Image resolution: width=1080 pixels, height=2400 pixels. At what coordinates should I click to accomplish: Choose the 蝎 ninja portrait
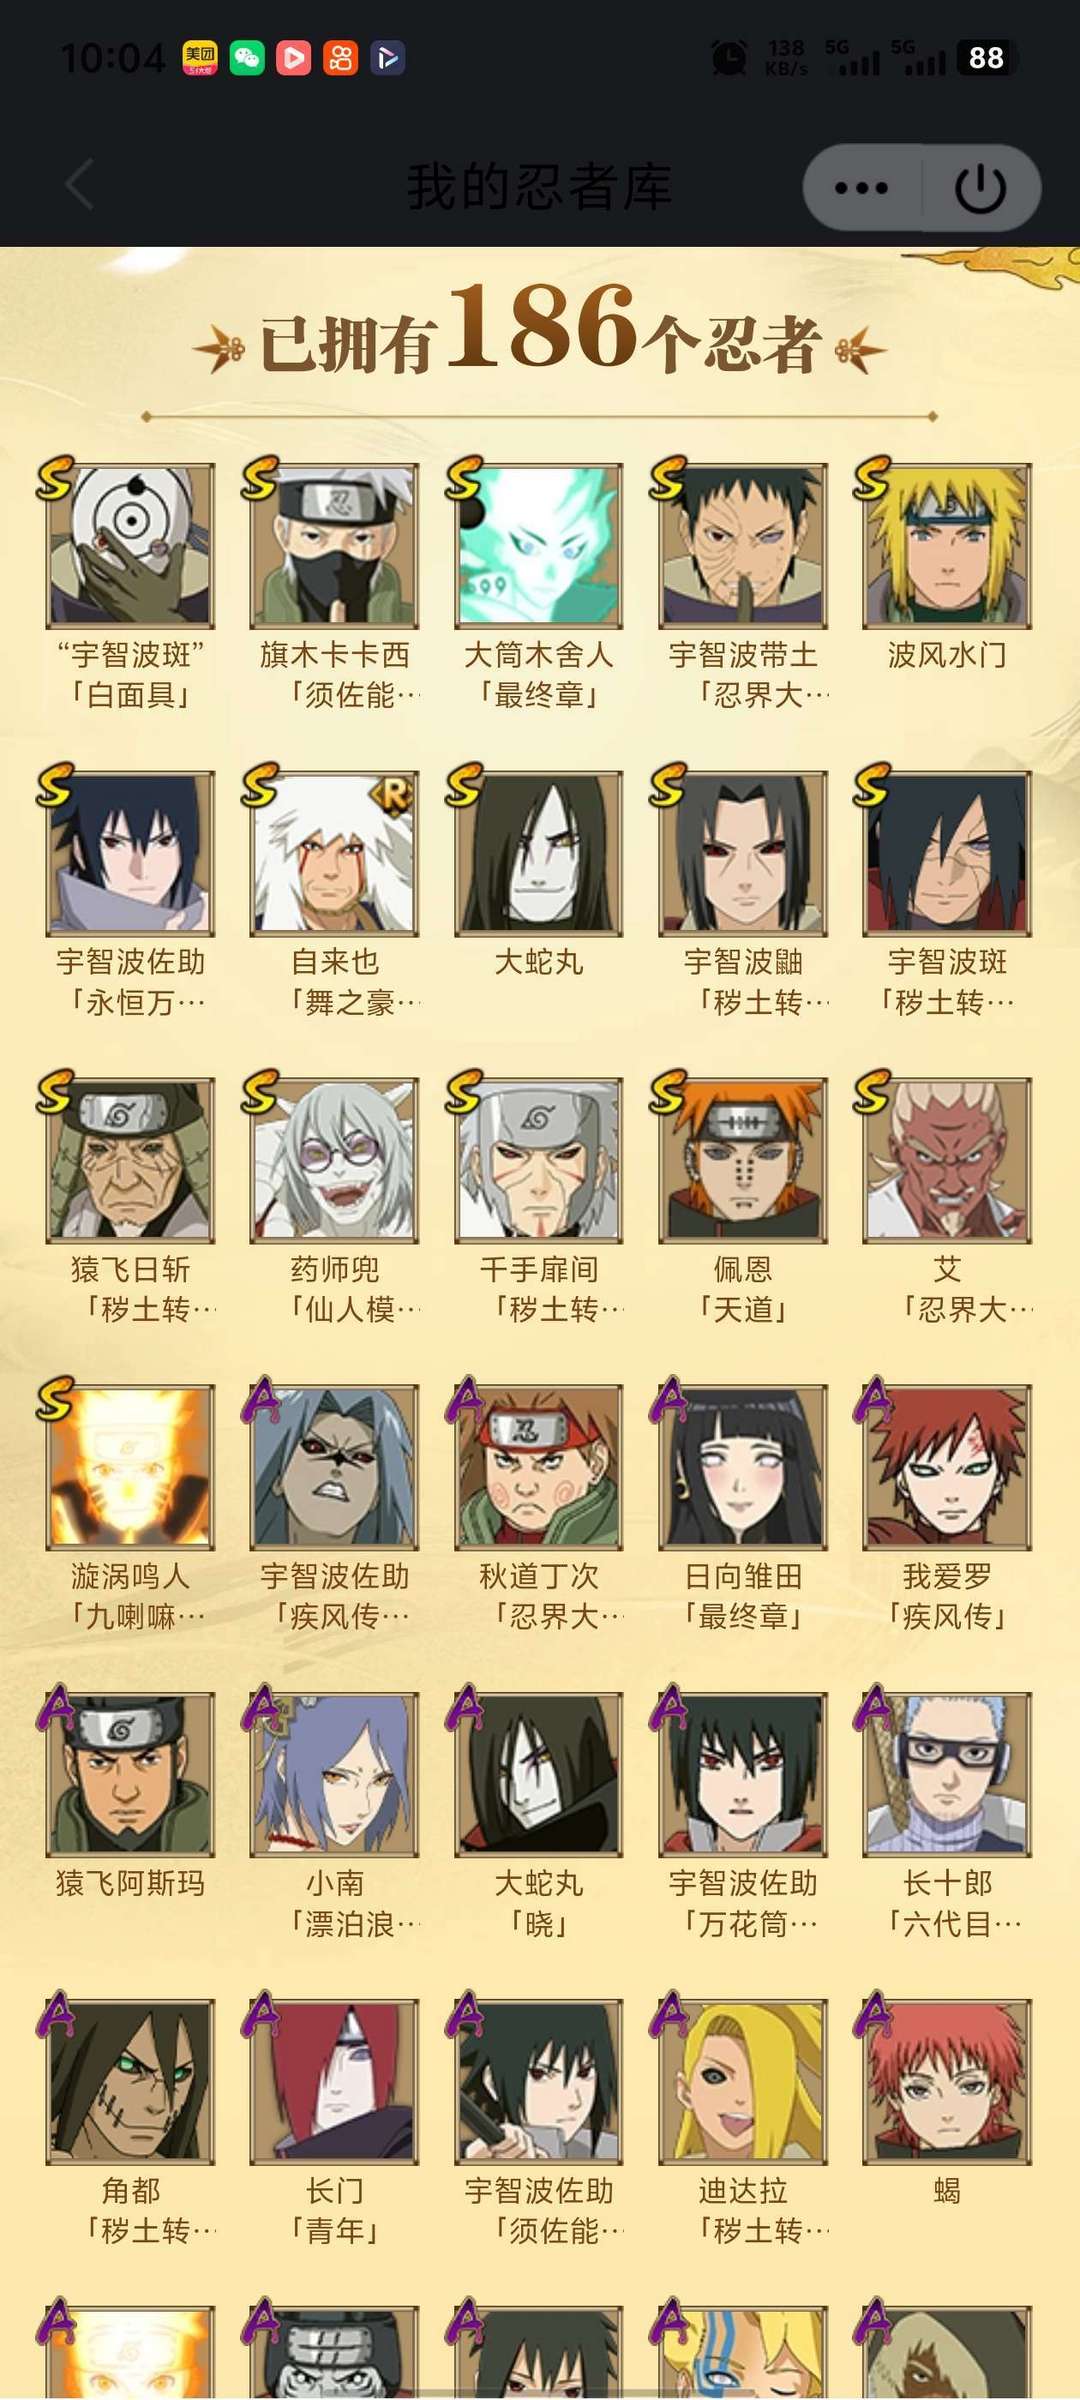tap(946, 2081)
